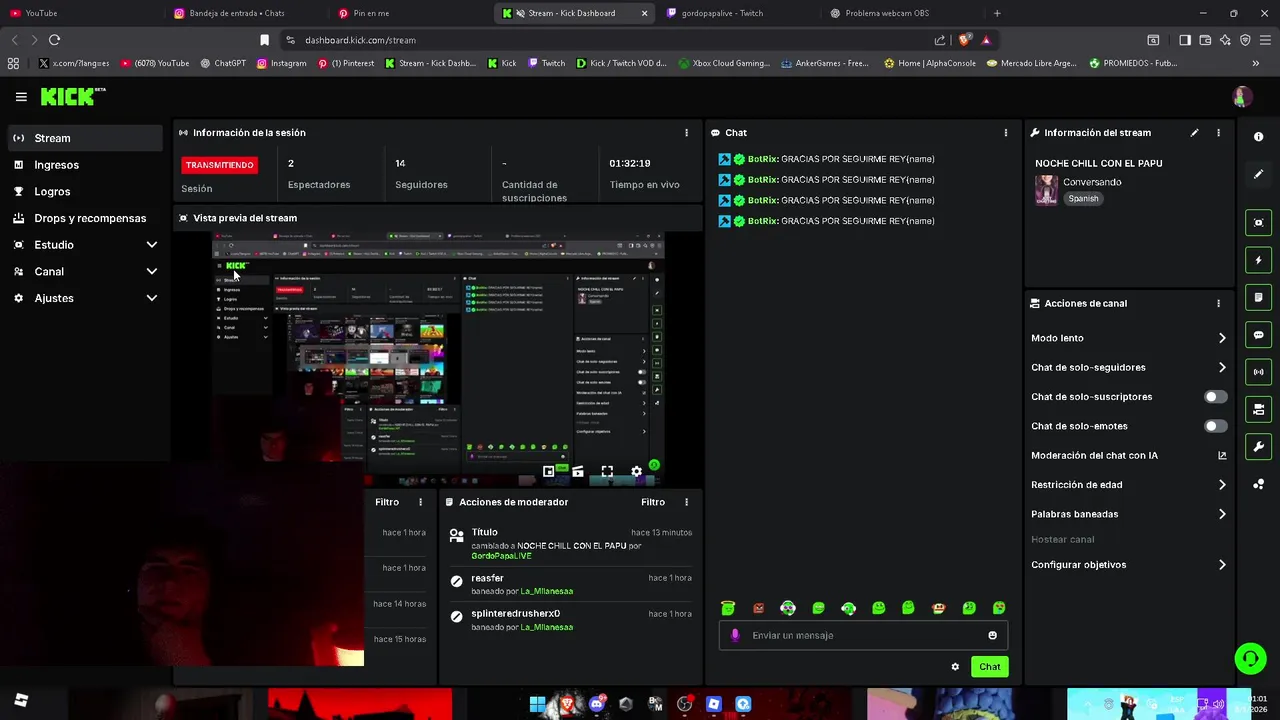This screenshot has height=720, width=1280.
Task: Toggle the stream preview panel icon in sidebar
Action: click(1258, 222)
